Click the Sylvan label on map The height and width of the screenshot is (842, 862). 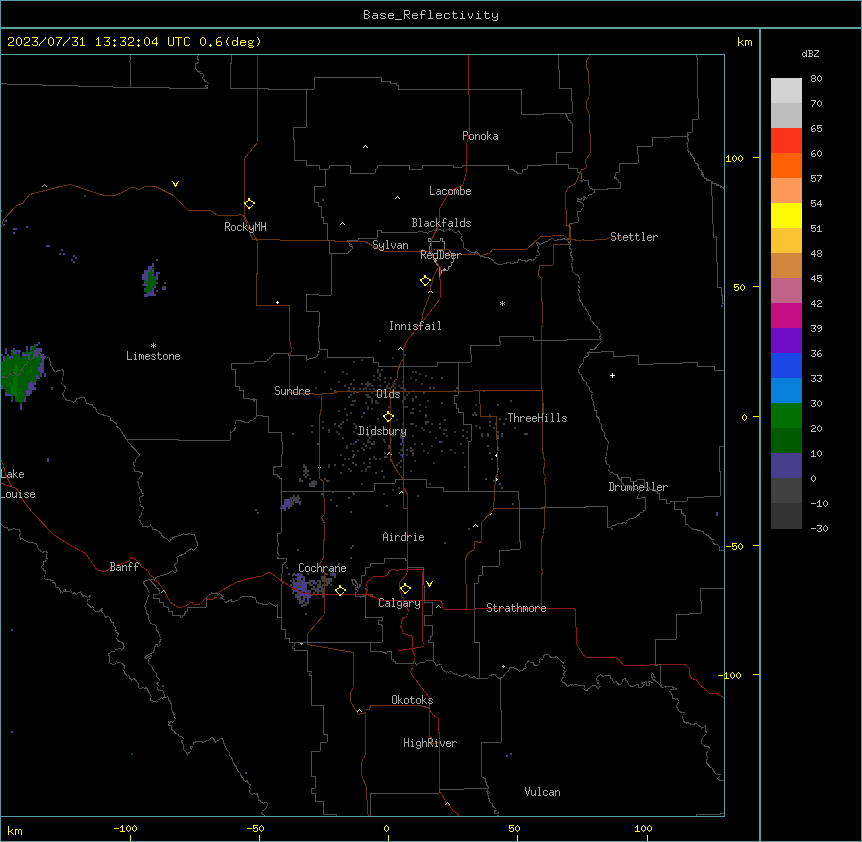coord(390,245)
